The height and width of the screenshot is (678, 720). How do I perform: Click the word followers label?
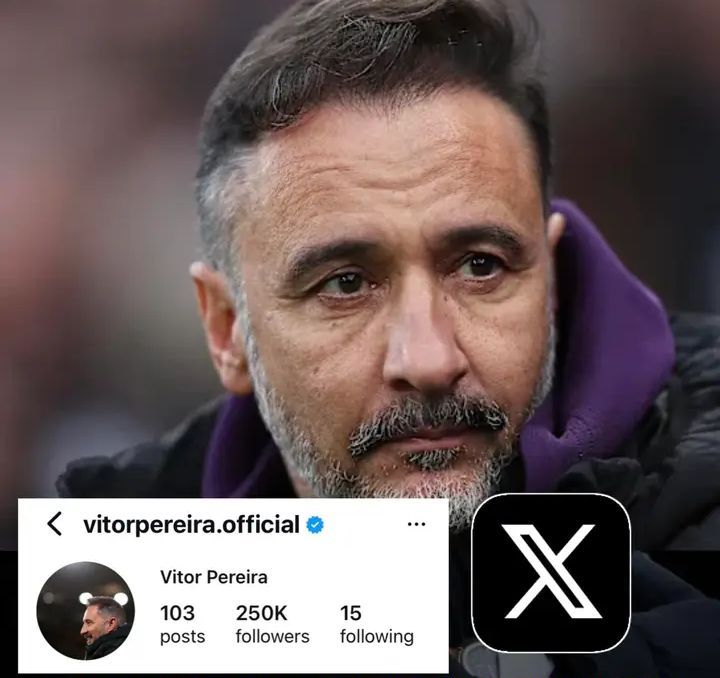272,636
